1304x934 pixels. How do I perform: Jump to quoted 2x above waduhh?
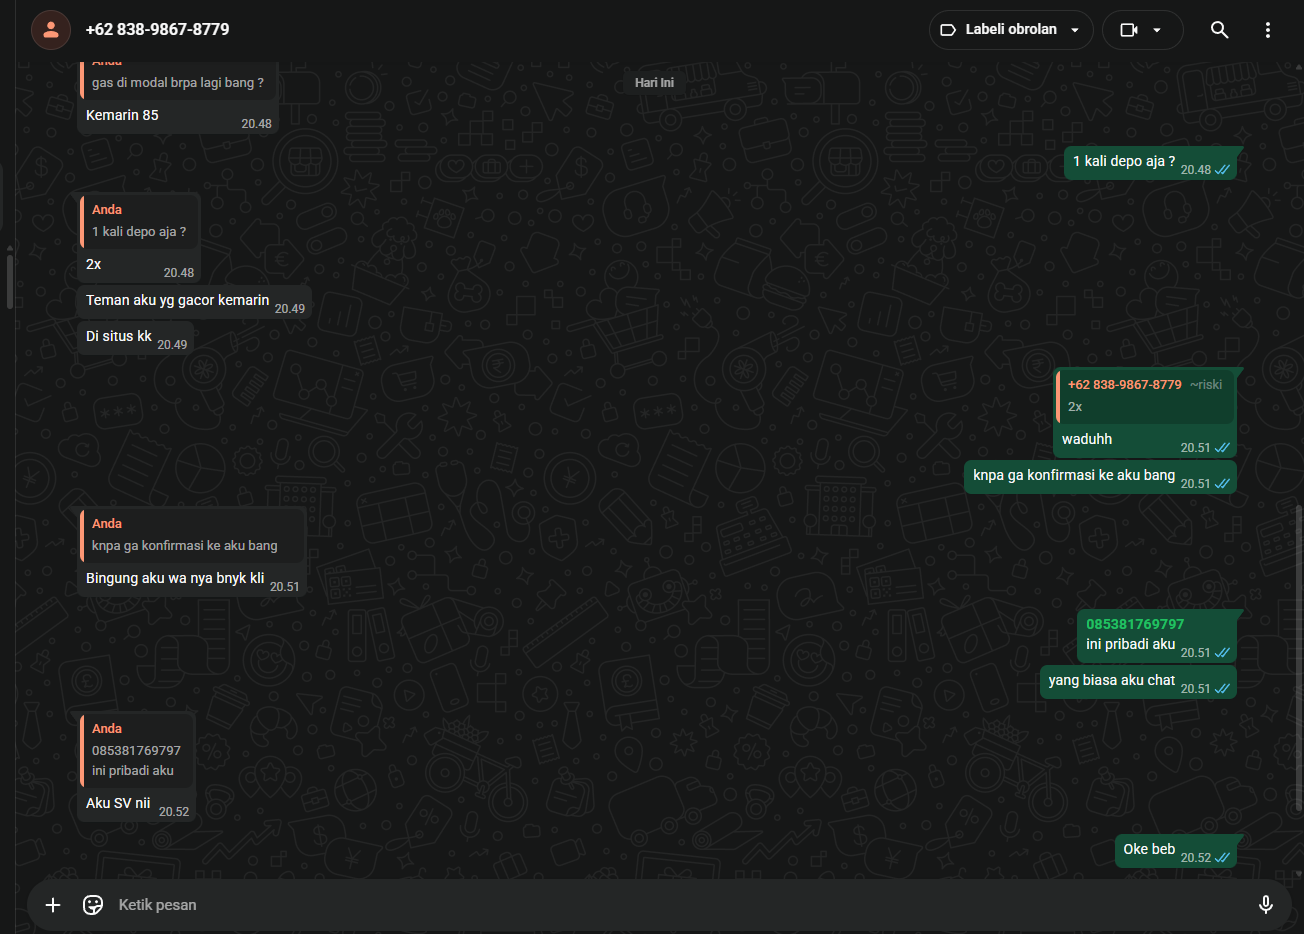1145,396
